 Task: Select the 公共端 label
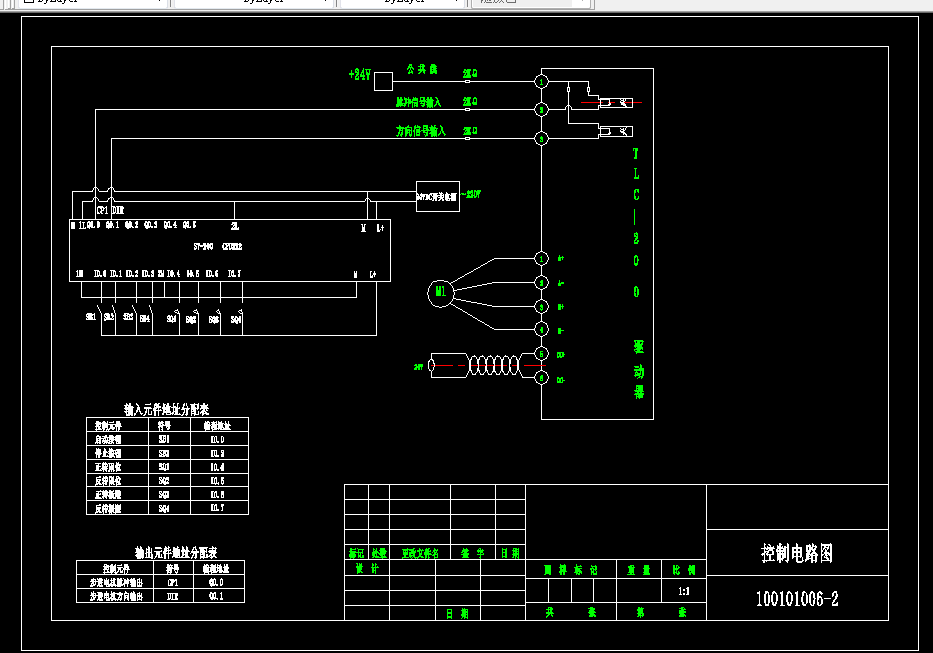422,69
